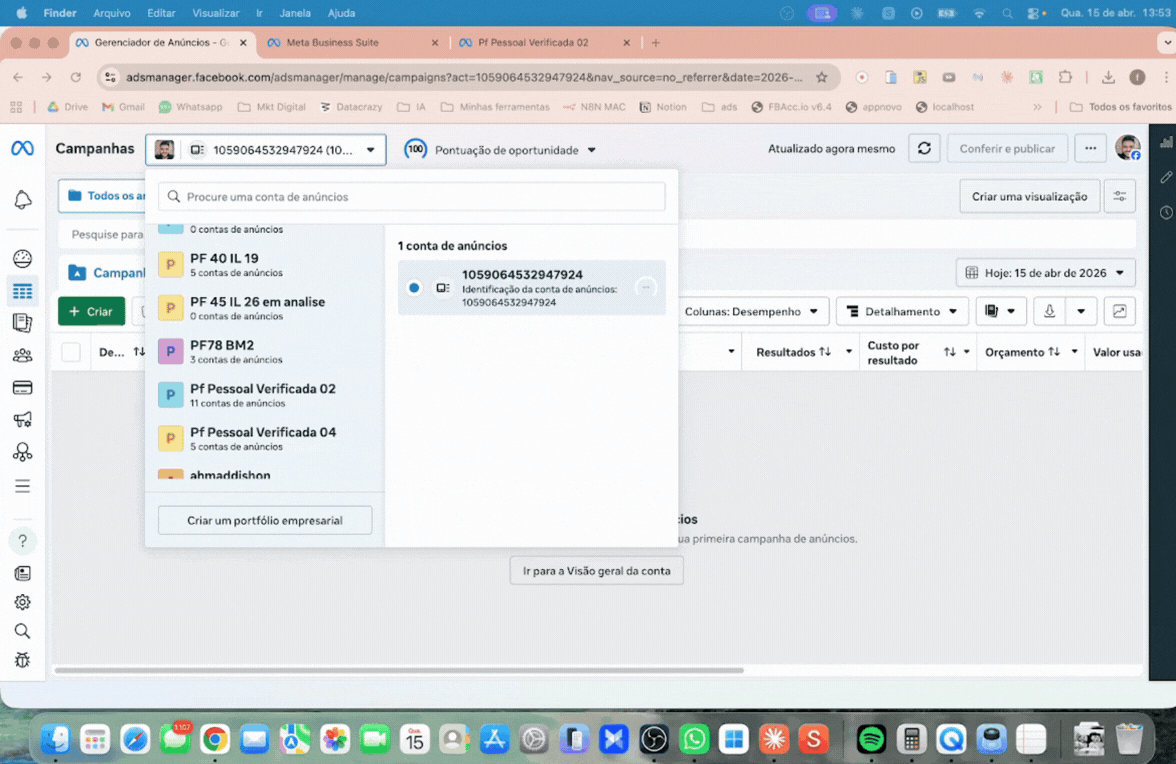Screen dimensions: 1176x764
Task: Click the search magnifier in sidebar
Action: coord(22,631)
